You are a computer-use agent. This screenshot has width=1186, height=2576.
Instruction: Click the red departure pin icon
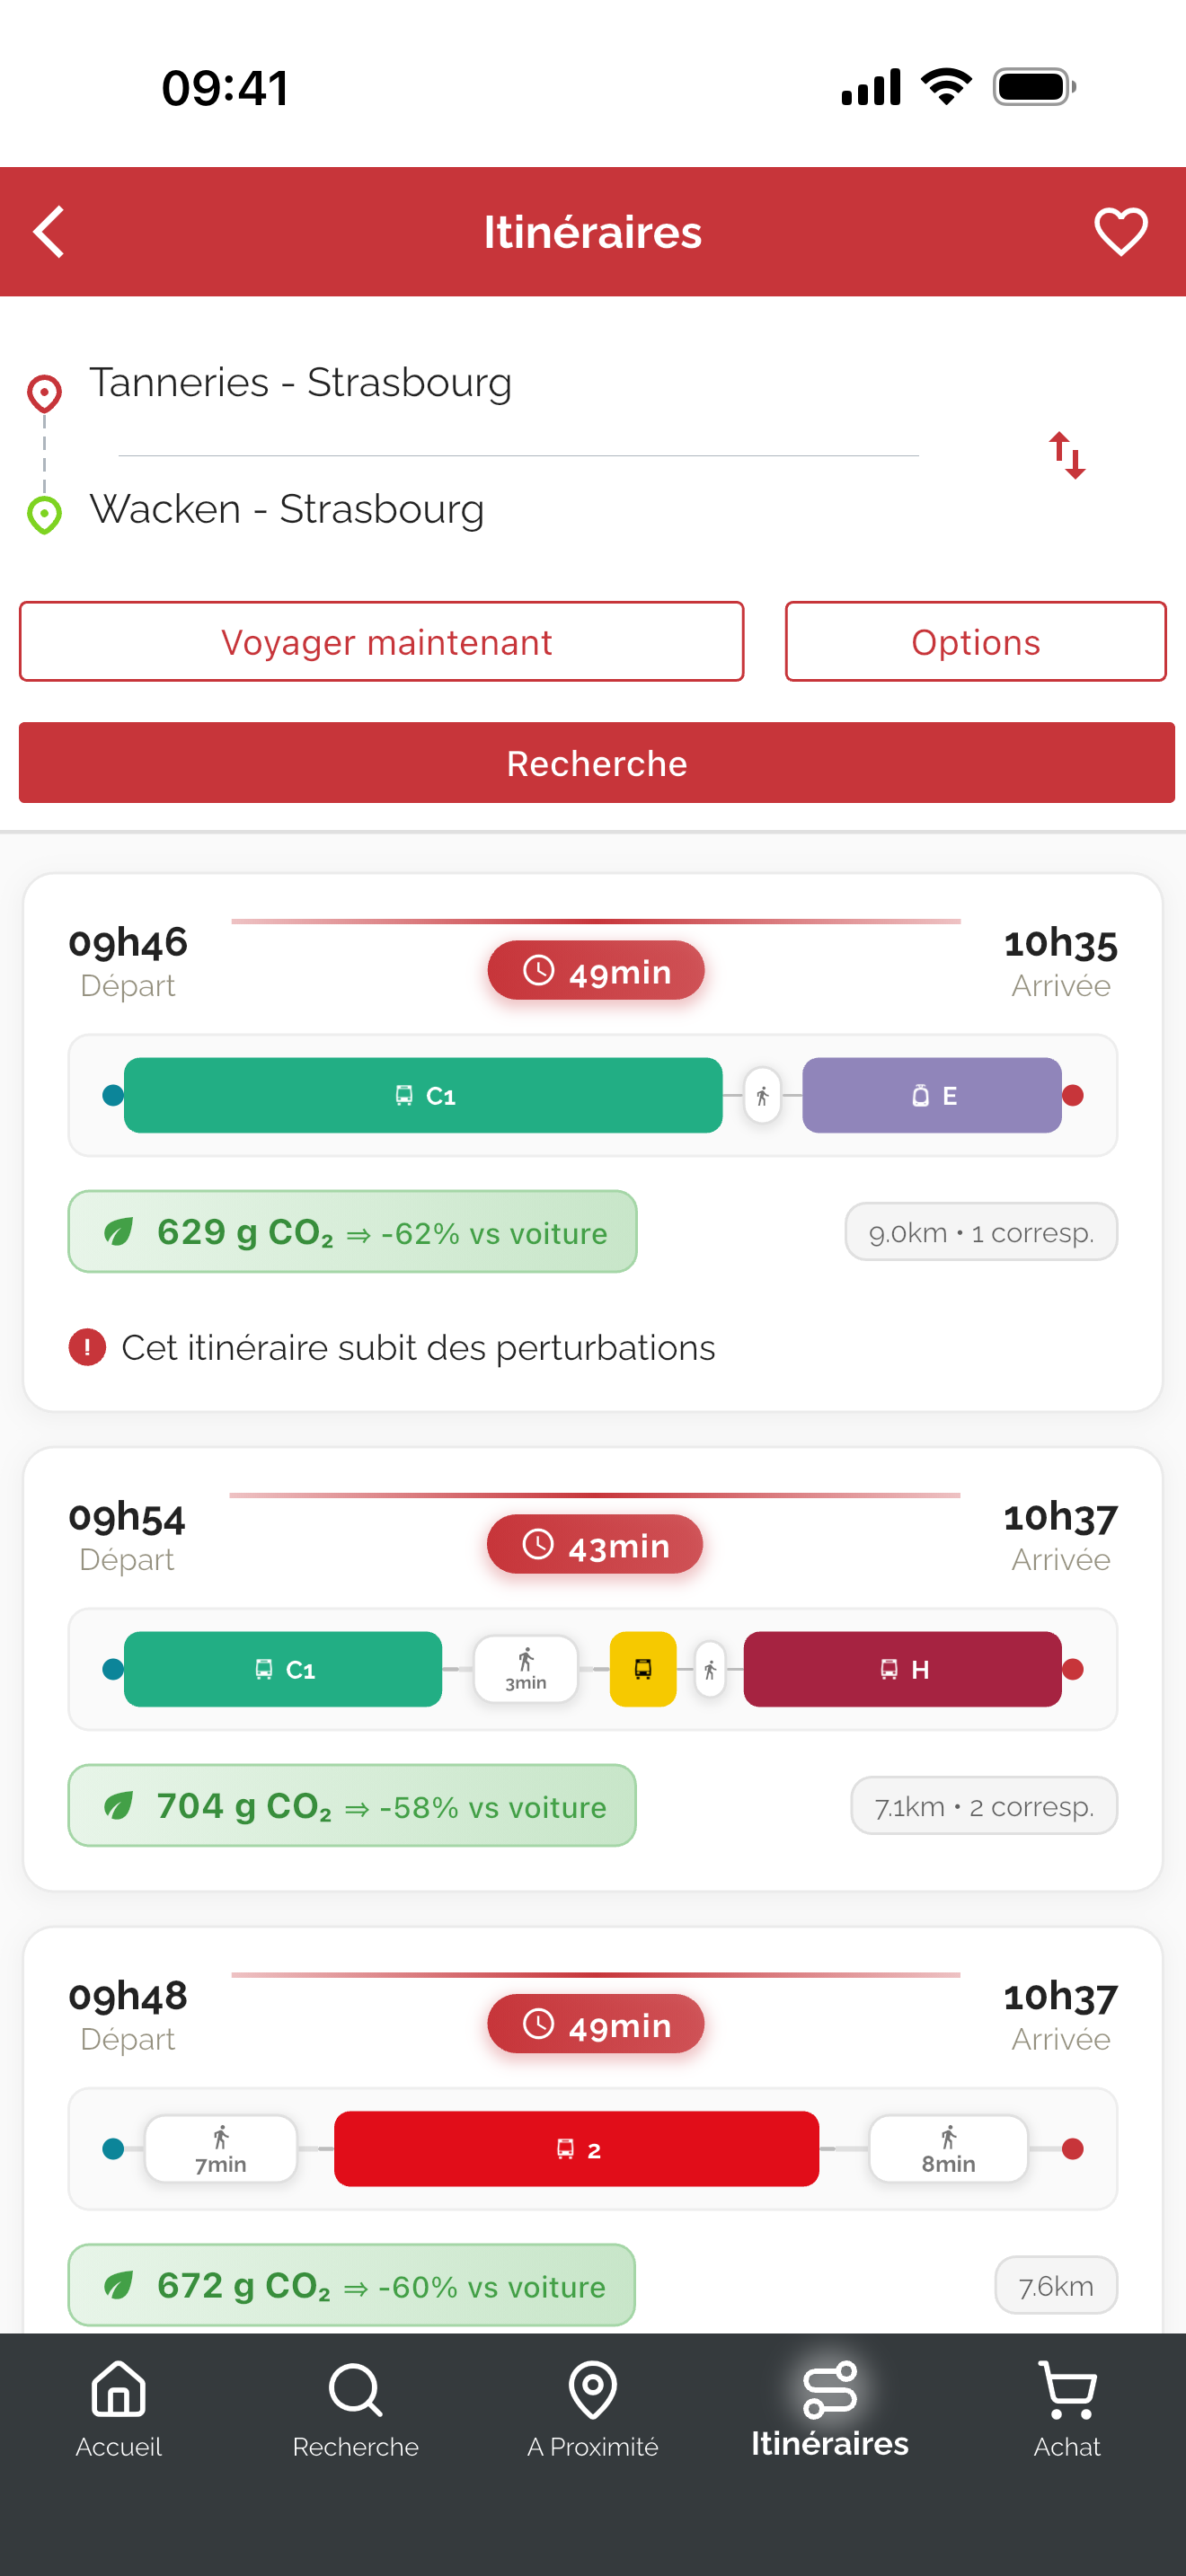(44, 394)
